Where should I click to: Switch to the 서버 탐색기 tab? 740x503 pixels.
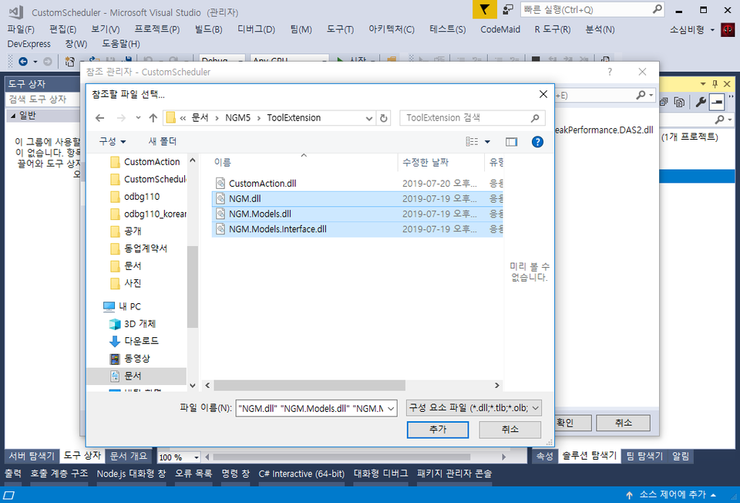(32, 456)
